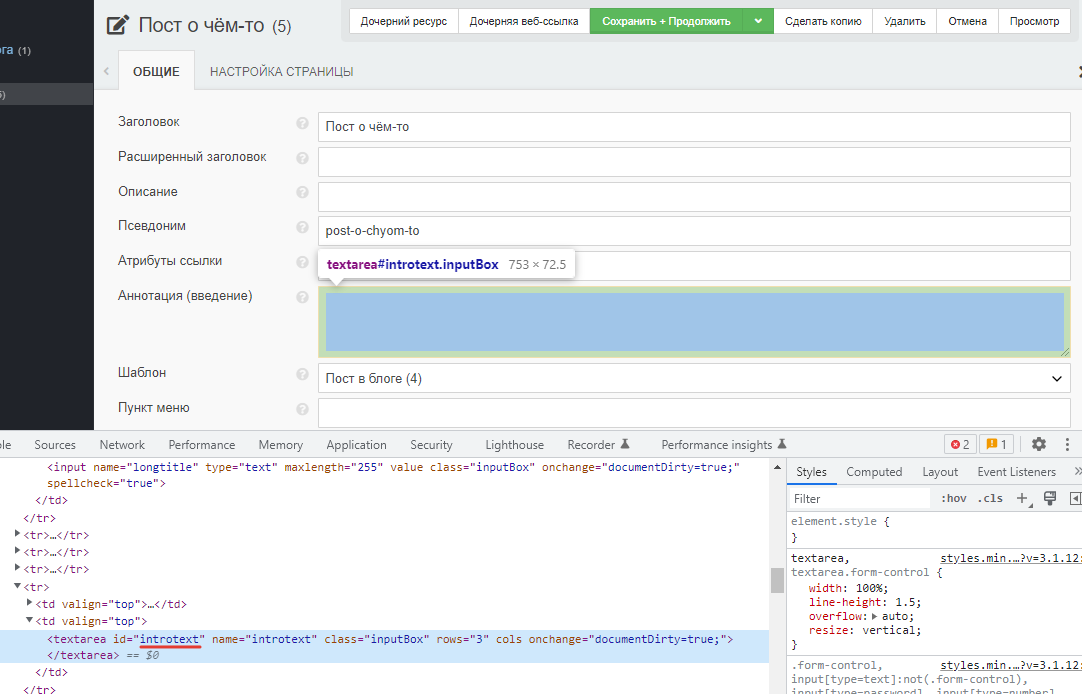This screenshot has height=694, width=1082.
Task: Toggle the computed styles sidebar button
Action: (1076, 498)
